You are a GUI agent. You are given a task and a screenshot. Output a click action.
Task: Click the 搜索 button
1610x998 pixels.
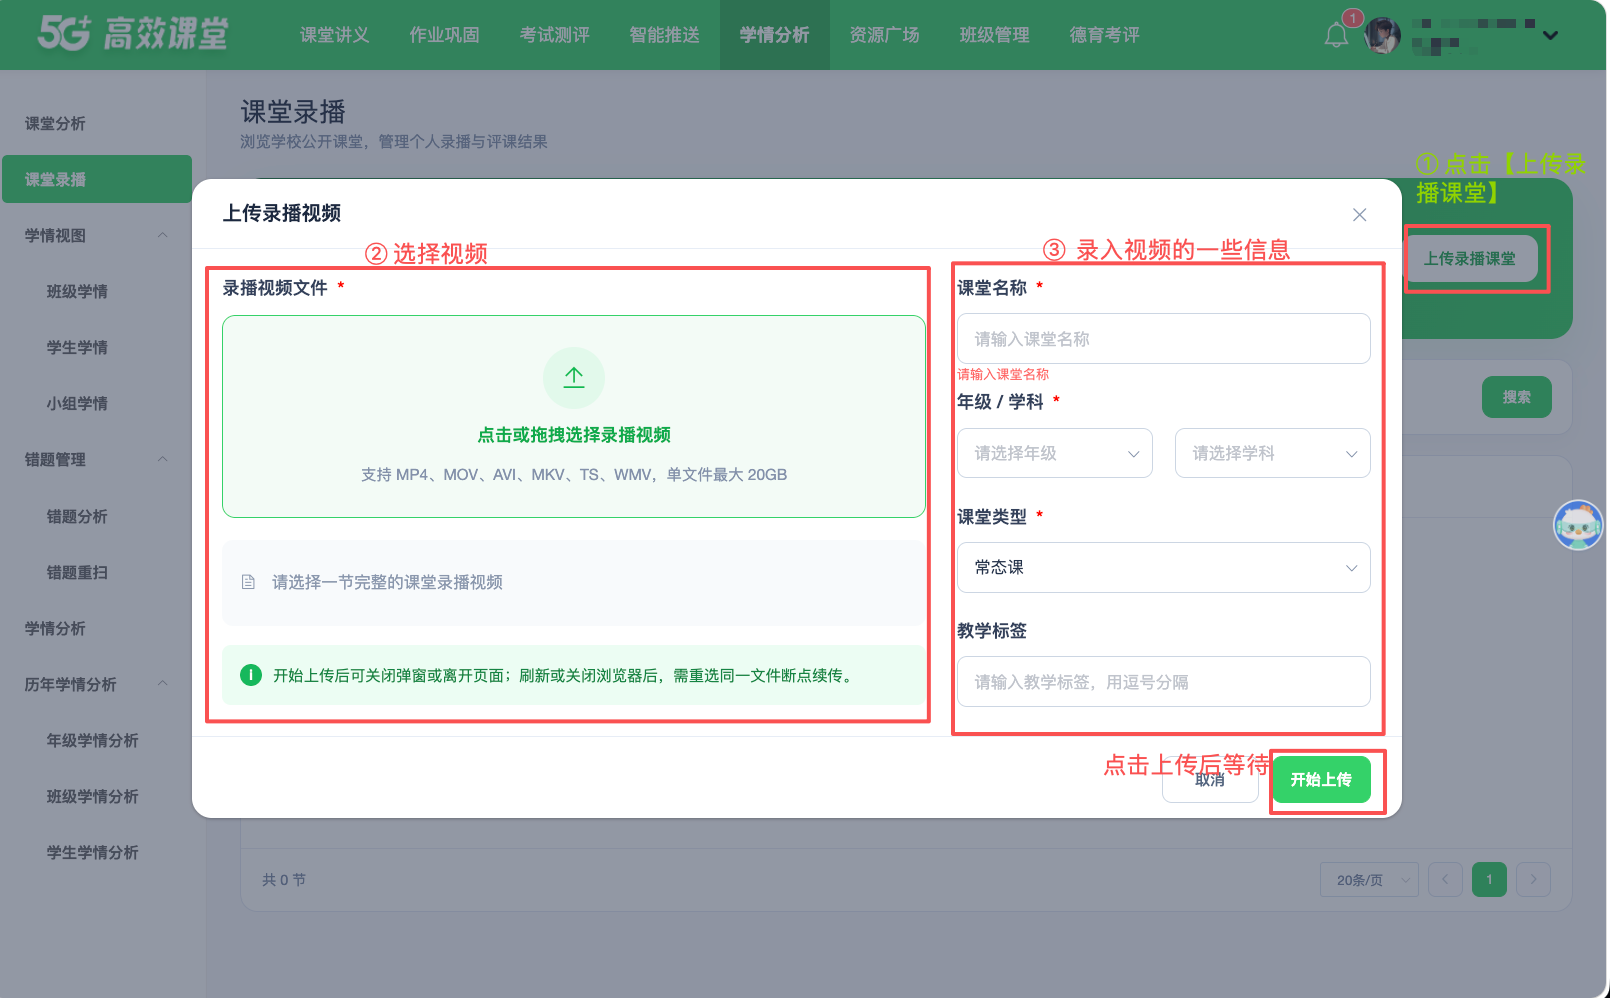click(1517, 397)
